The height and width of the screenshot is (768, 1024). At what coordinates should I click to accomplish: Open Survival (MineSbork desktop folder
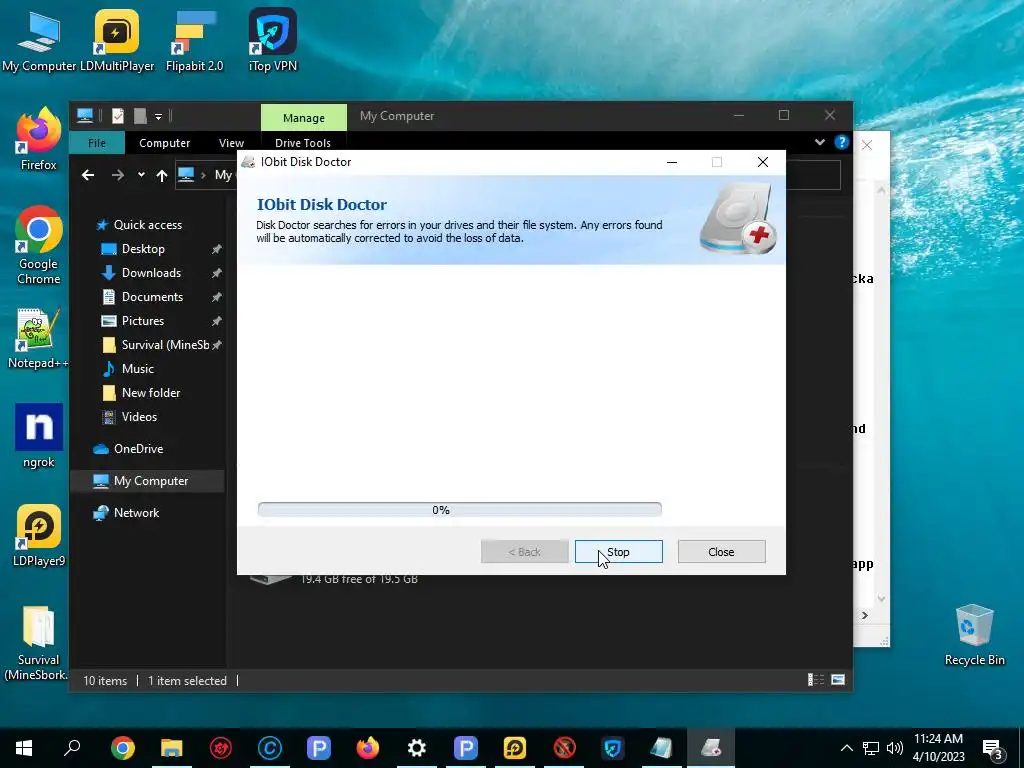pos(39,643)
